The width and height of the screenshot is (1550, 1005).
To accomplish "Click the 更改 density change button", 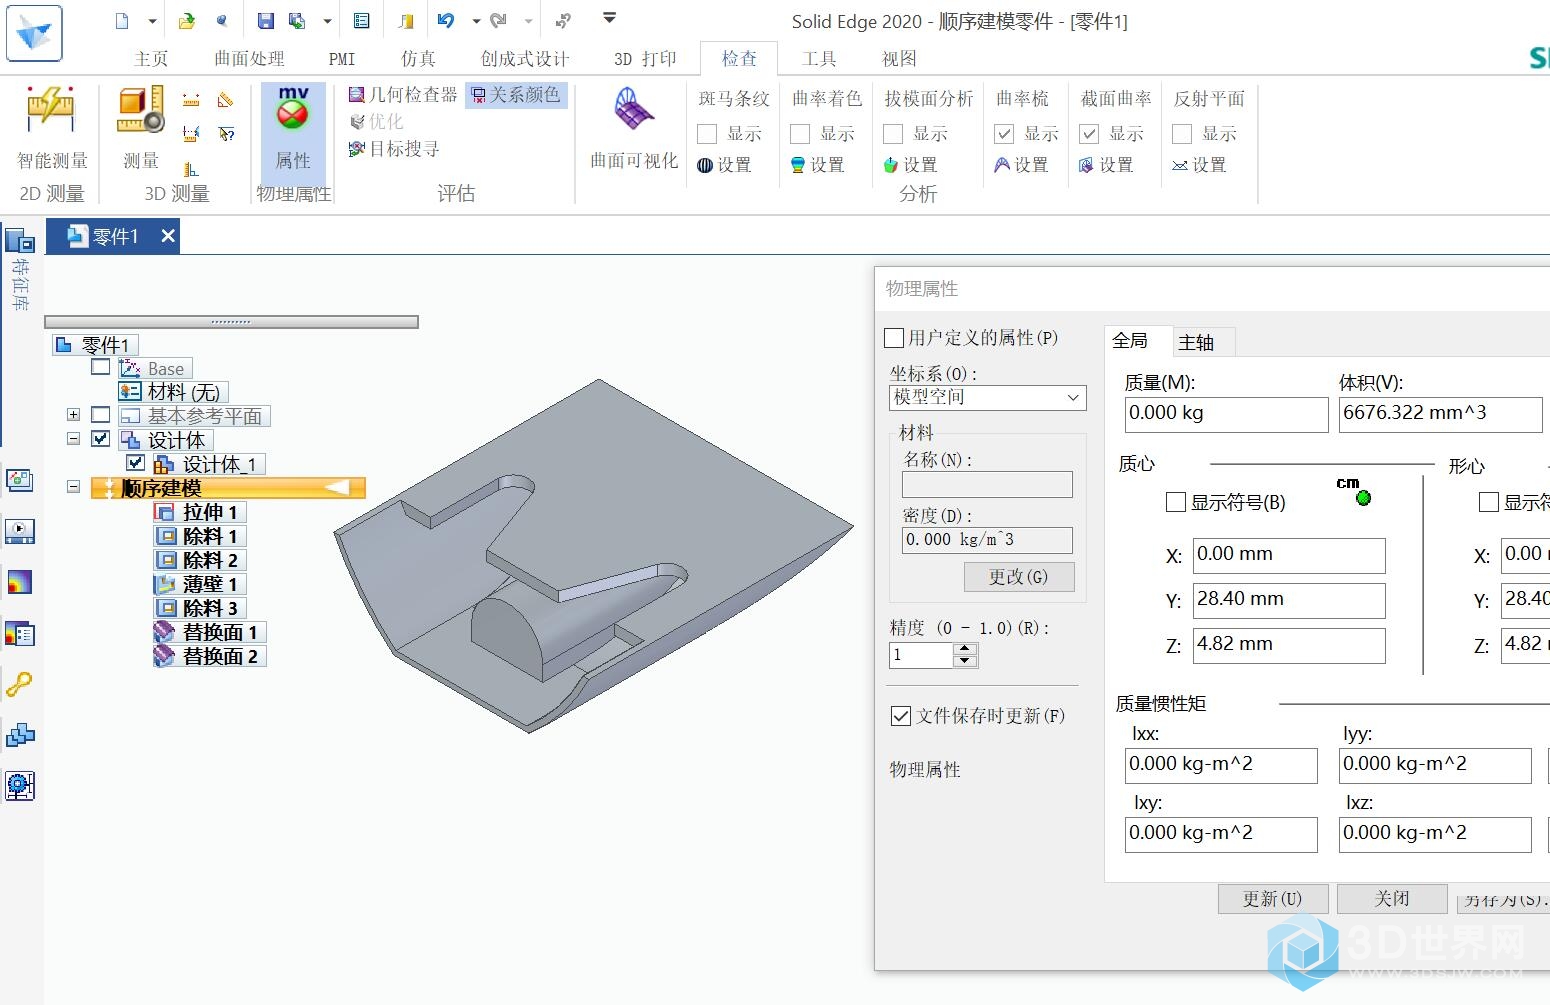I will tap(1019, 577).
